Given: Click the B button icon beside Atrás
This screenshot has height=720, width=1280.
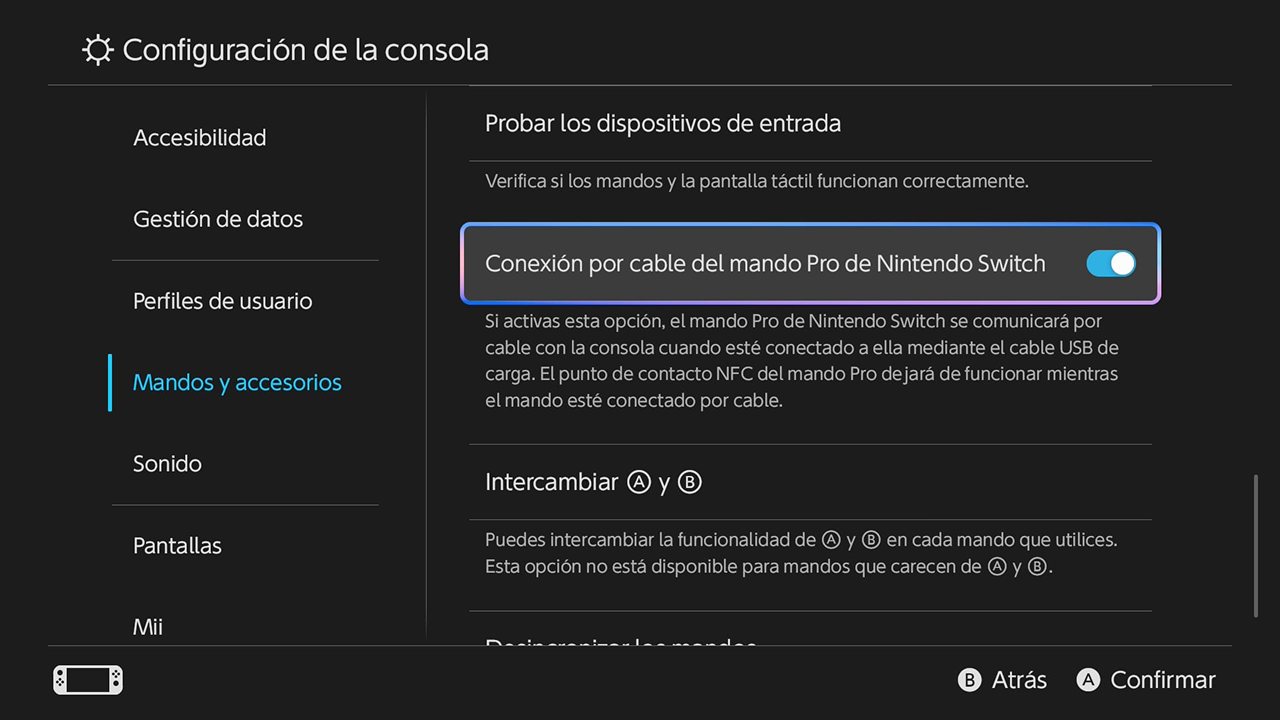Looking at the screenshot, I should click(969, 680).
